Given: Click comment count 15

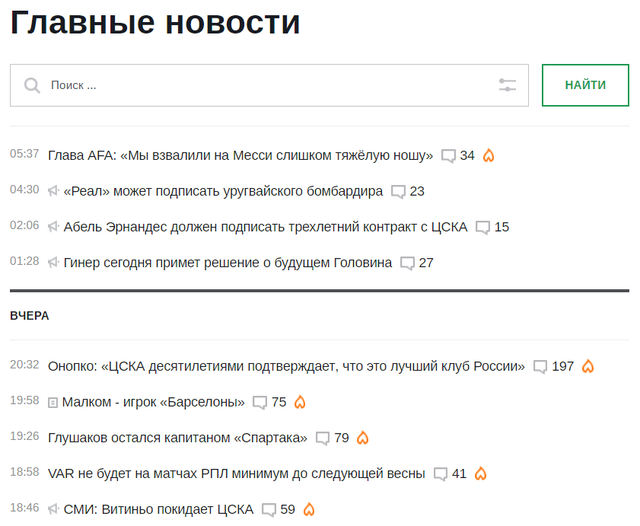Looking at the screenshot, I should click(502, 227).
